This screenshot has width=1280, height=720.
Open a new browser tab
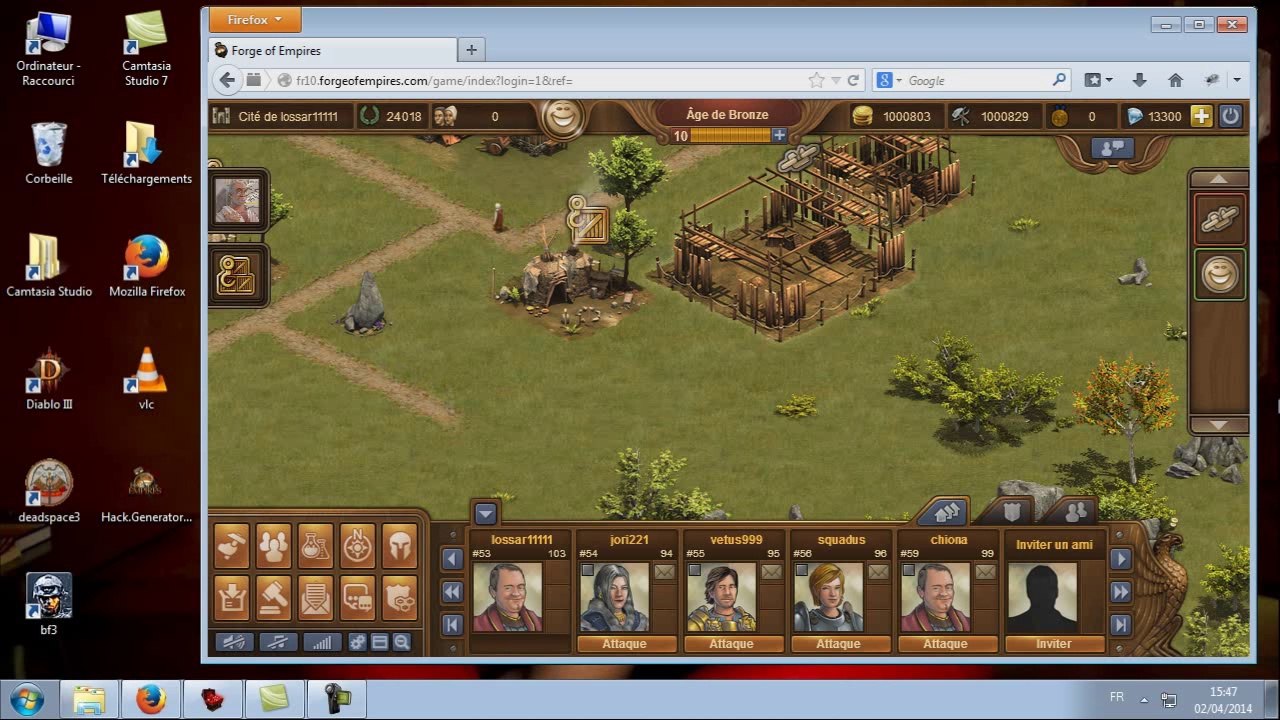pyautogui.click(x=471, y=50)
